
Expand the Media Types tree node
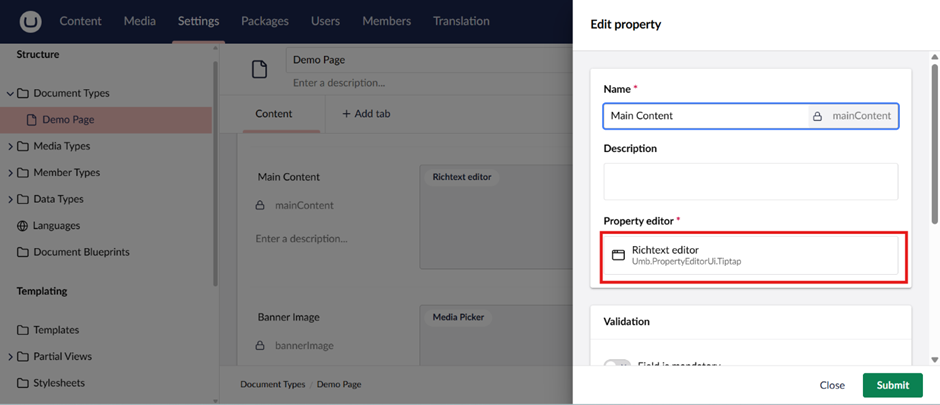pyautogui.click(x=10, y=146)
